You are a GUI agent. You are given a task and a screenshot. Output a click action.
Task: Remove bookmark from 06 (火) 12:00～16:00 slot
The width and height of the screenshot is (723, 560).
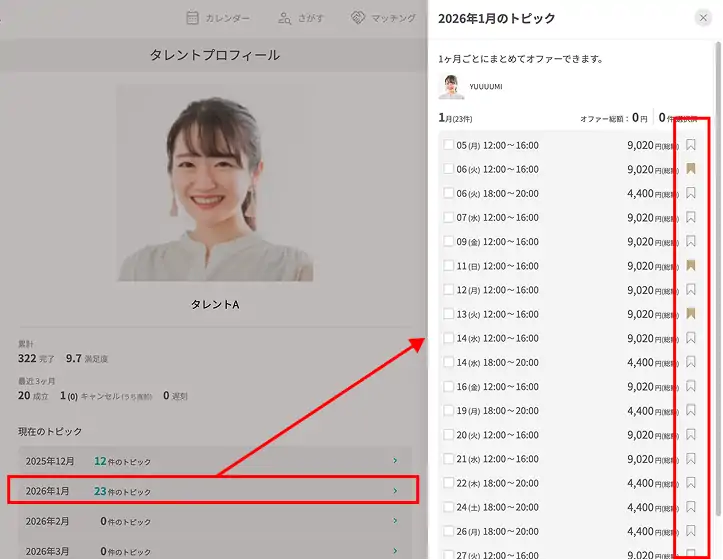coord(691,169)
